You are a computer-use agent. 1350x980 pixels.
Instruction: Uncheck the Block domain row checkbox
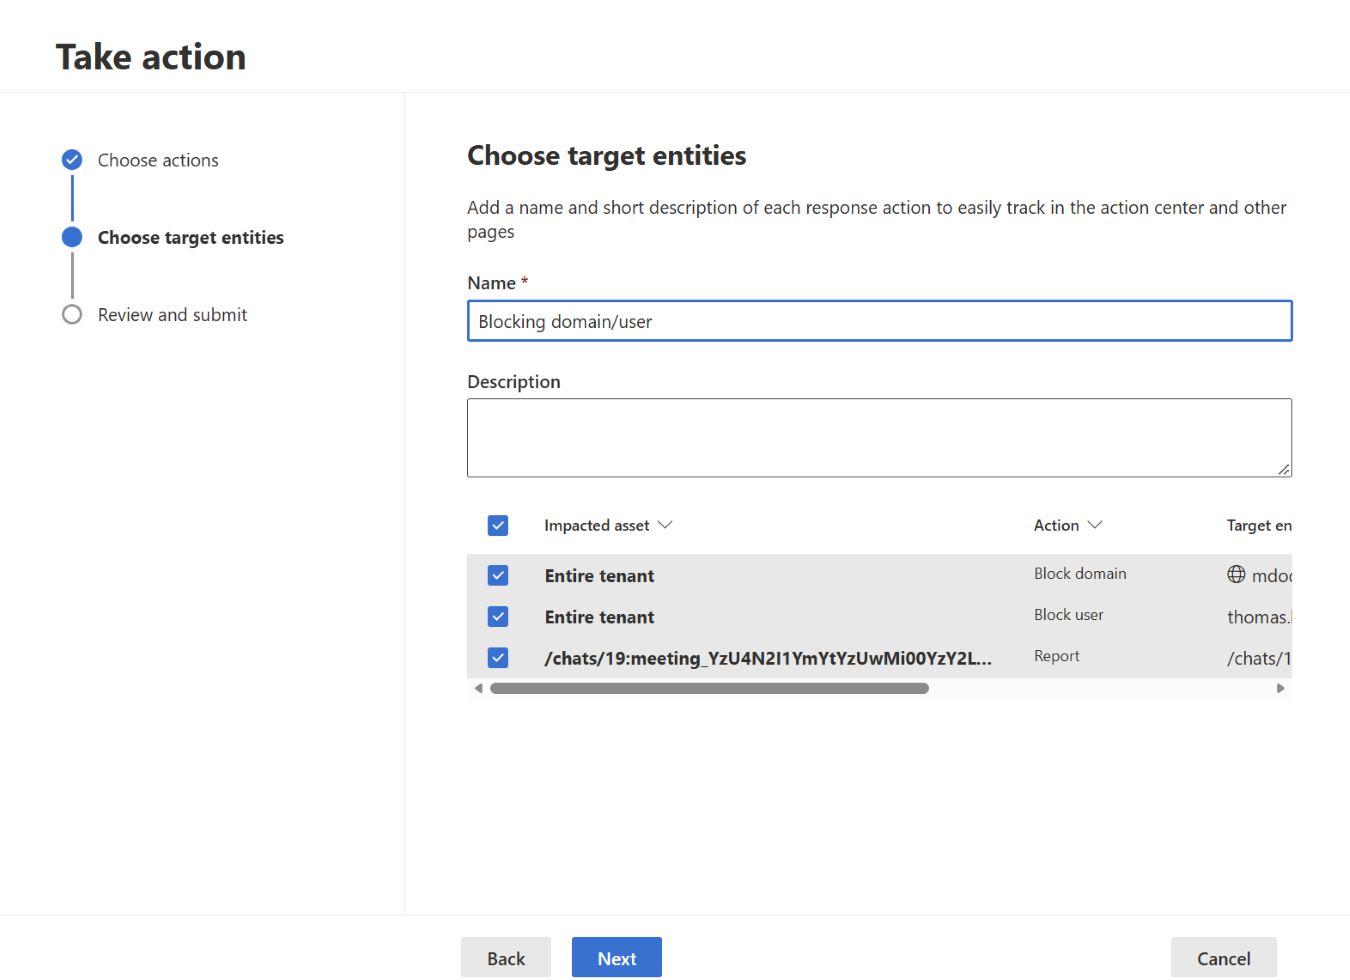pos(498,575)
